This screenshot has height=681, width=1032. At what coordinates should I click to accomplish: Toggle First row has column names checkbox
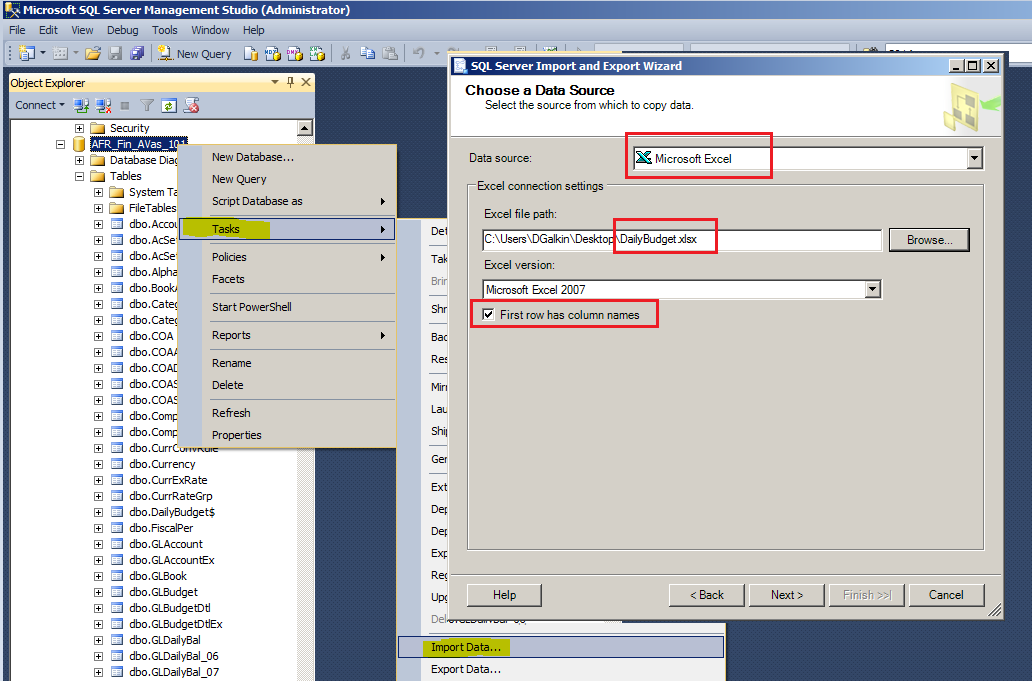(488, 315)
